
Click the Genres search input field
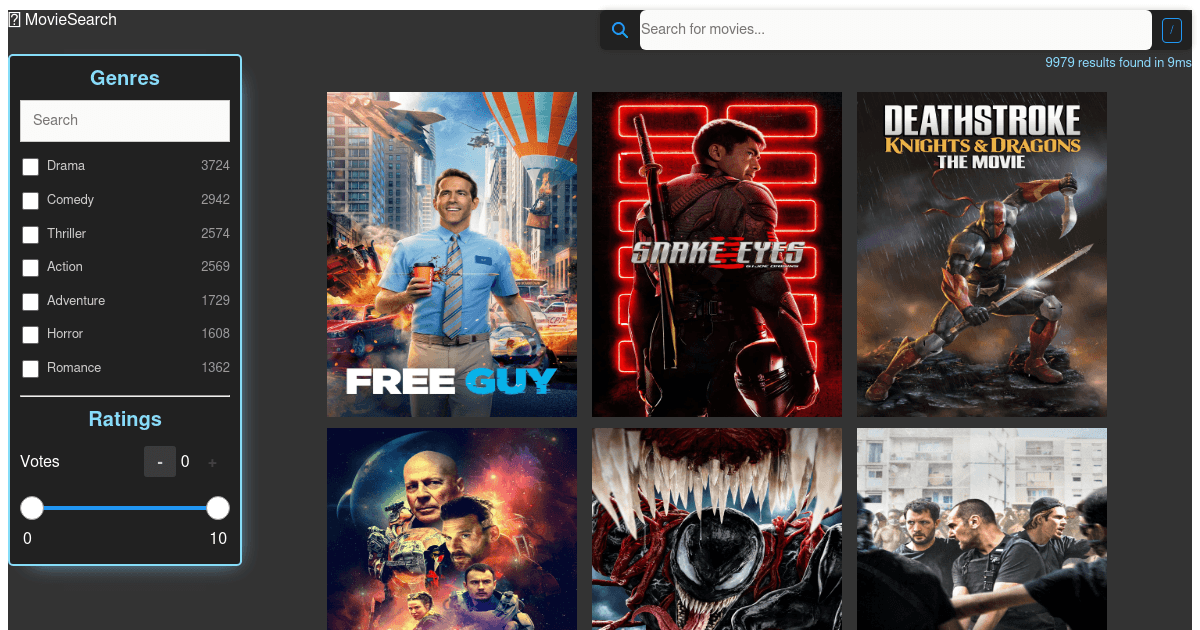pyautogui.click(x=125, y=120)
